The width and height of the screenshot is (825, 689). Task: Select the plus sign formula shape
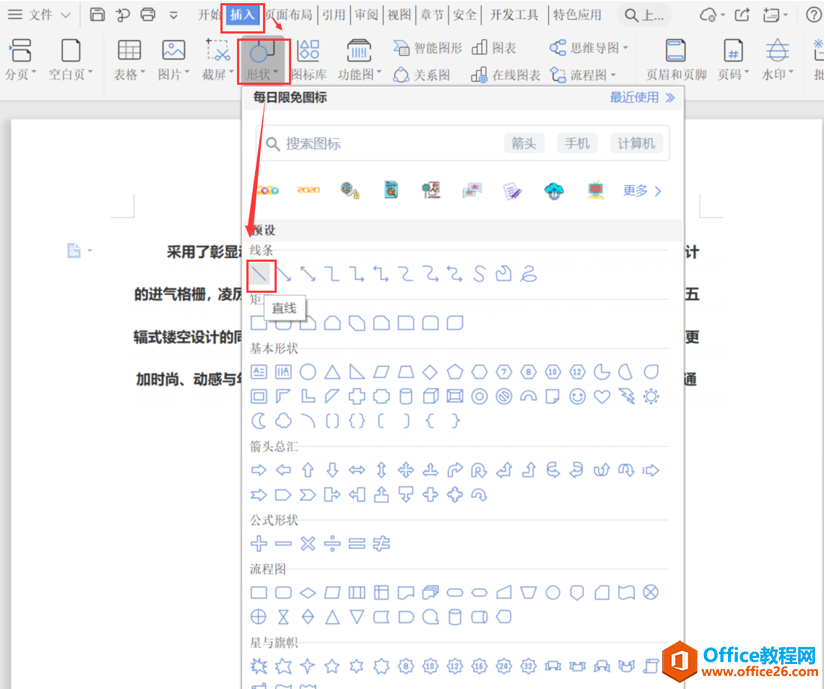click(x=259, y=543)
